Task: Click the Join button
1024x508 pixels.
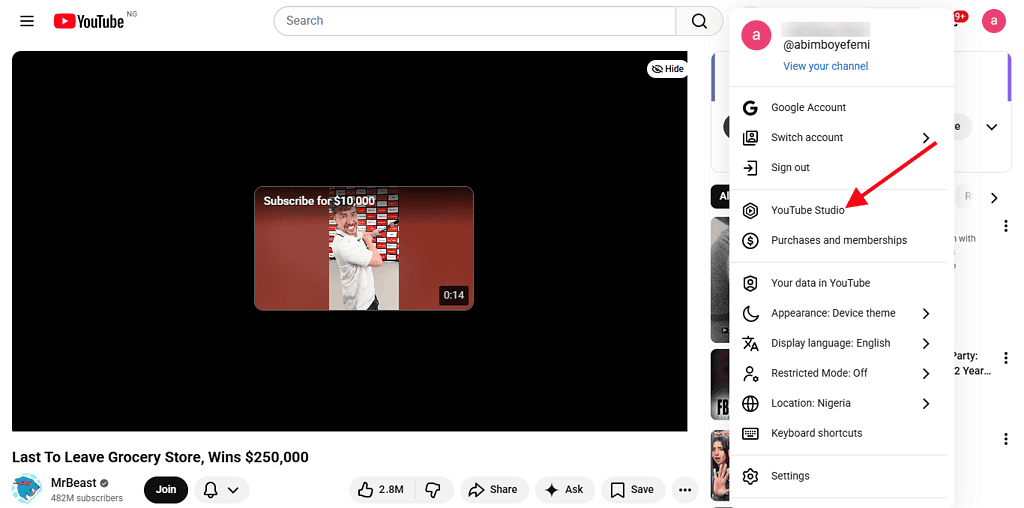Action: (x=166, y=490)
